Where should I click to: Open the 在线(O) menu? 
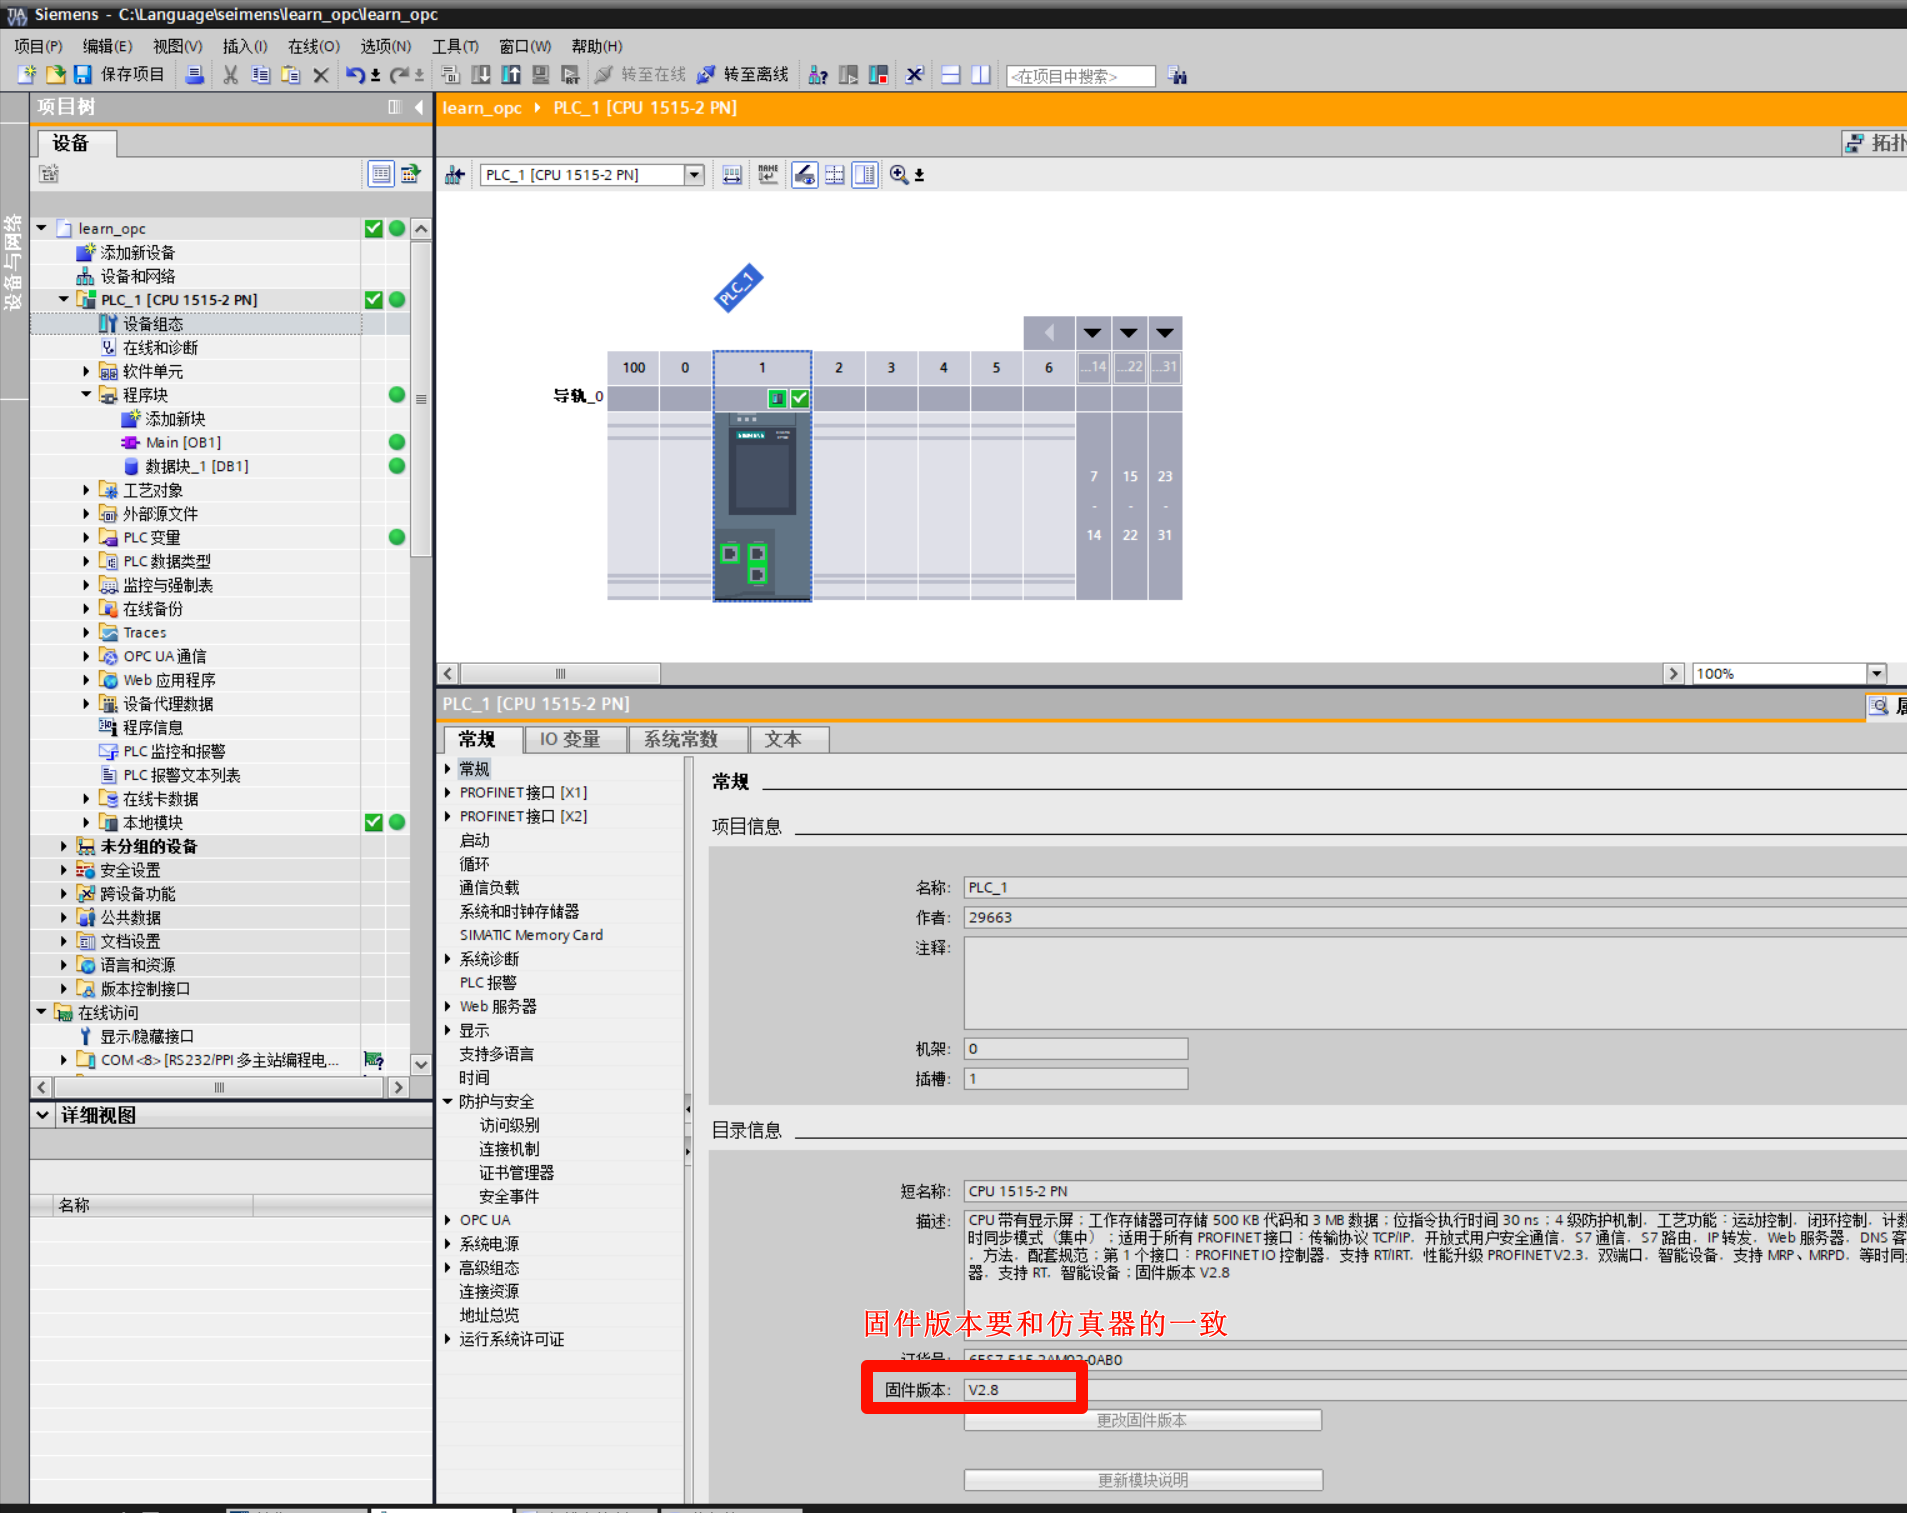pos(314,46)
